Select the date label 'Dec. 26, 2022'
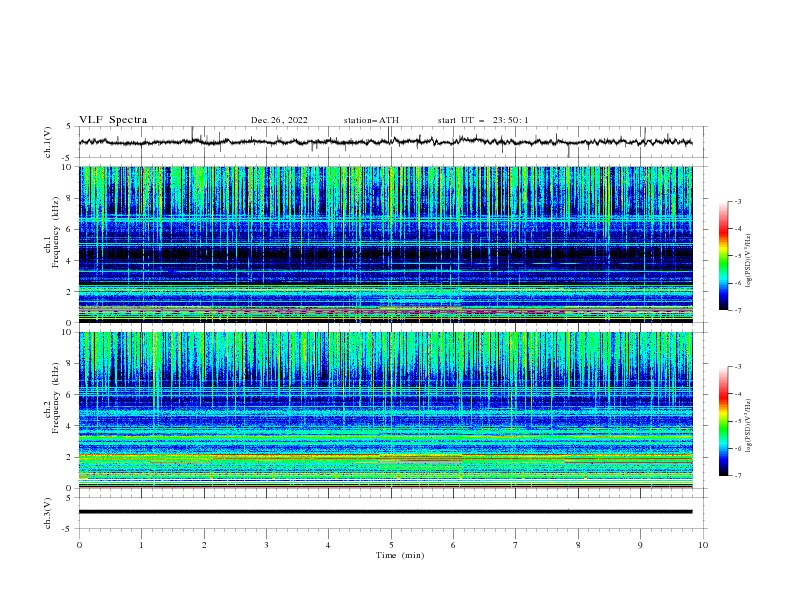This screenshot has width=792, height=612. (x=279, y=120)
